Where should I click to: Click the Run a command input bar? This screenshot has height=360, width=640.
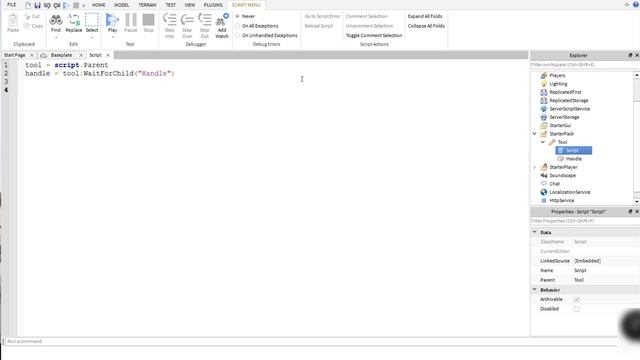pos(310,341)
